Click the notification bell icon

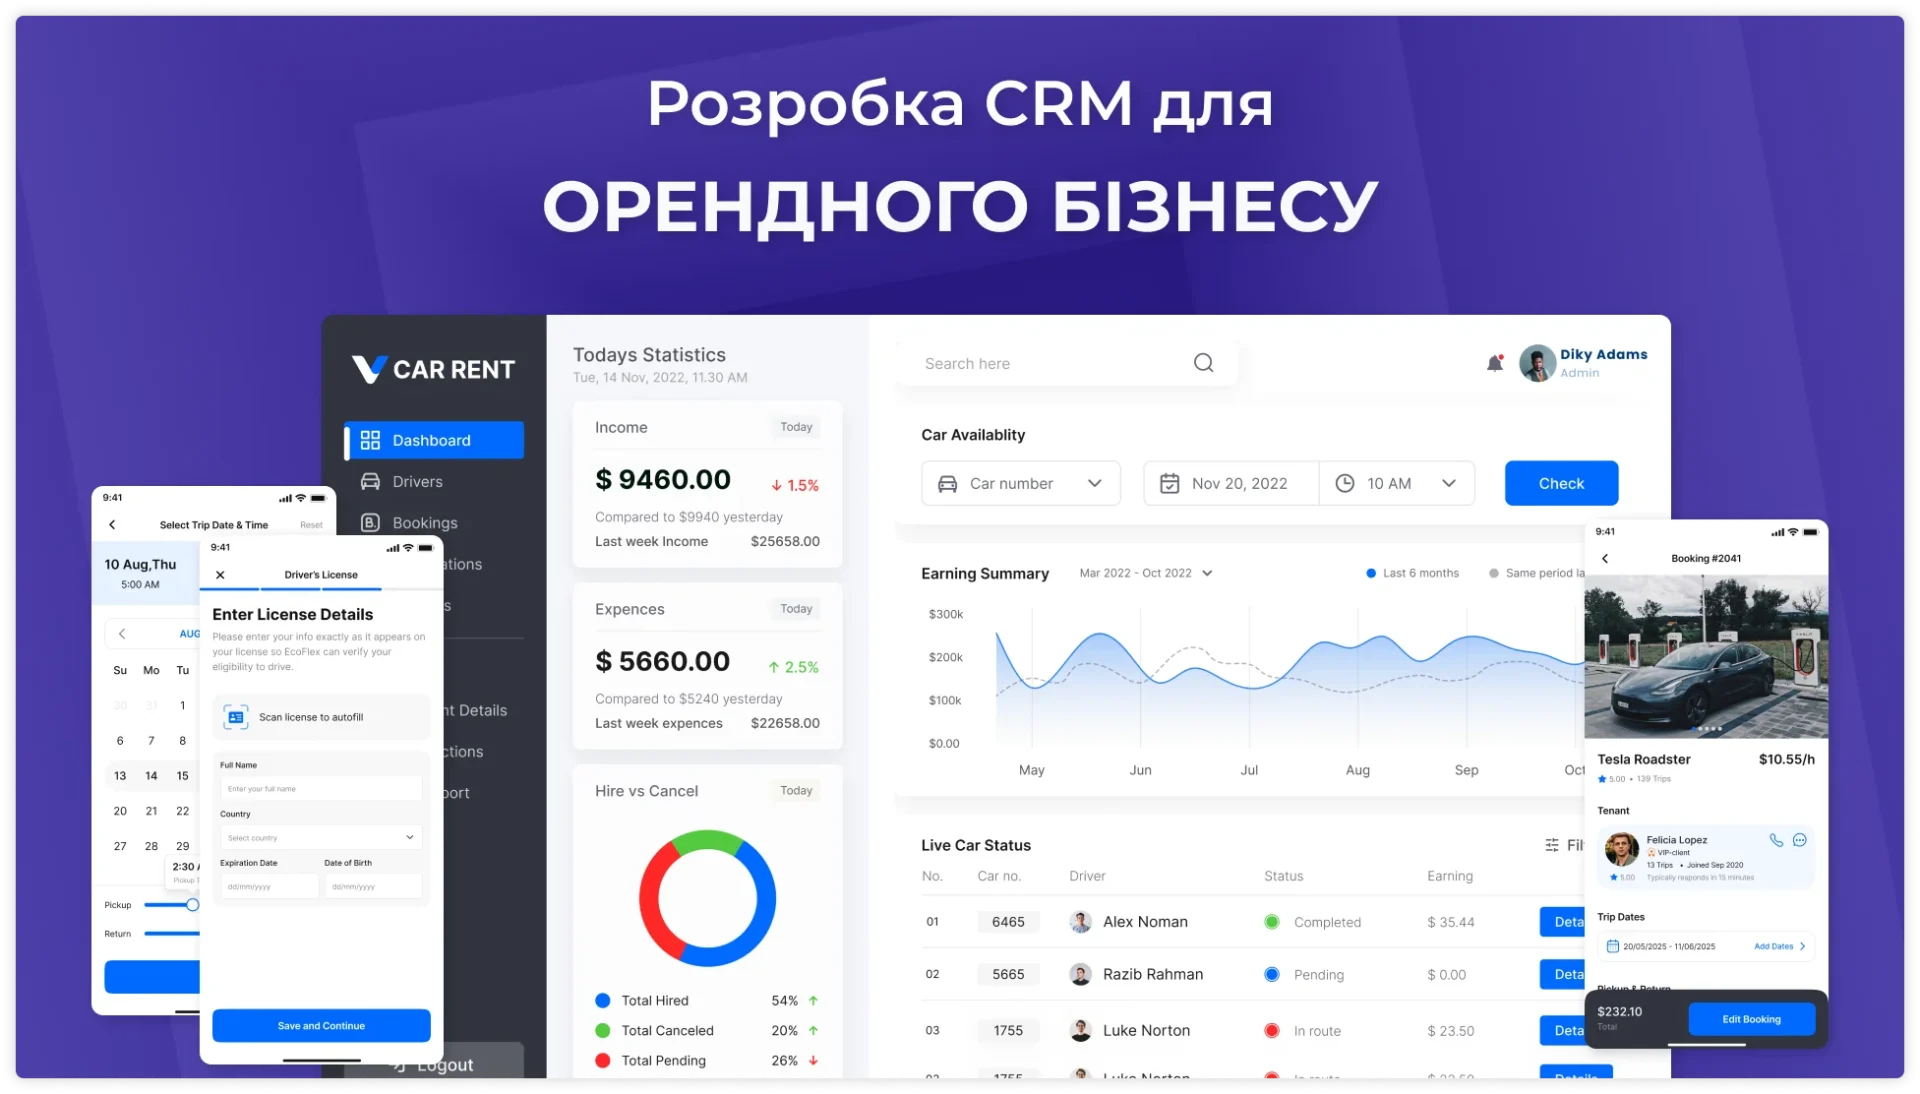1494,363
